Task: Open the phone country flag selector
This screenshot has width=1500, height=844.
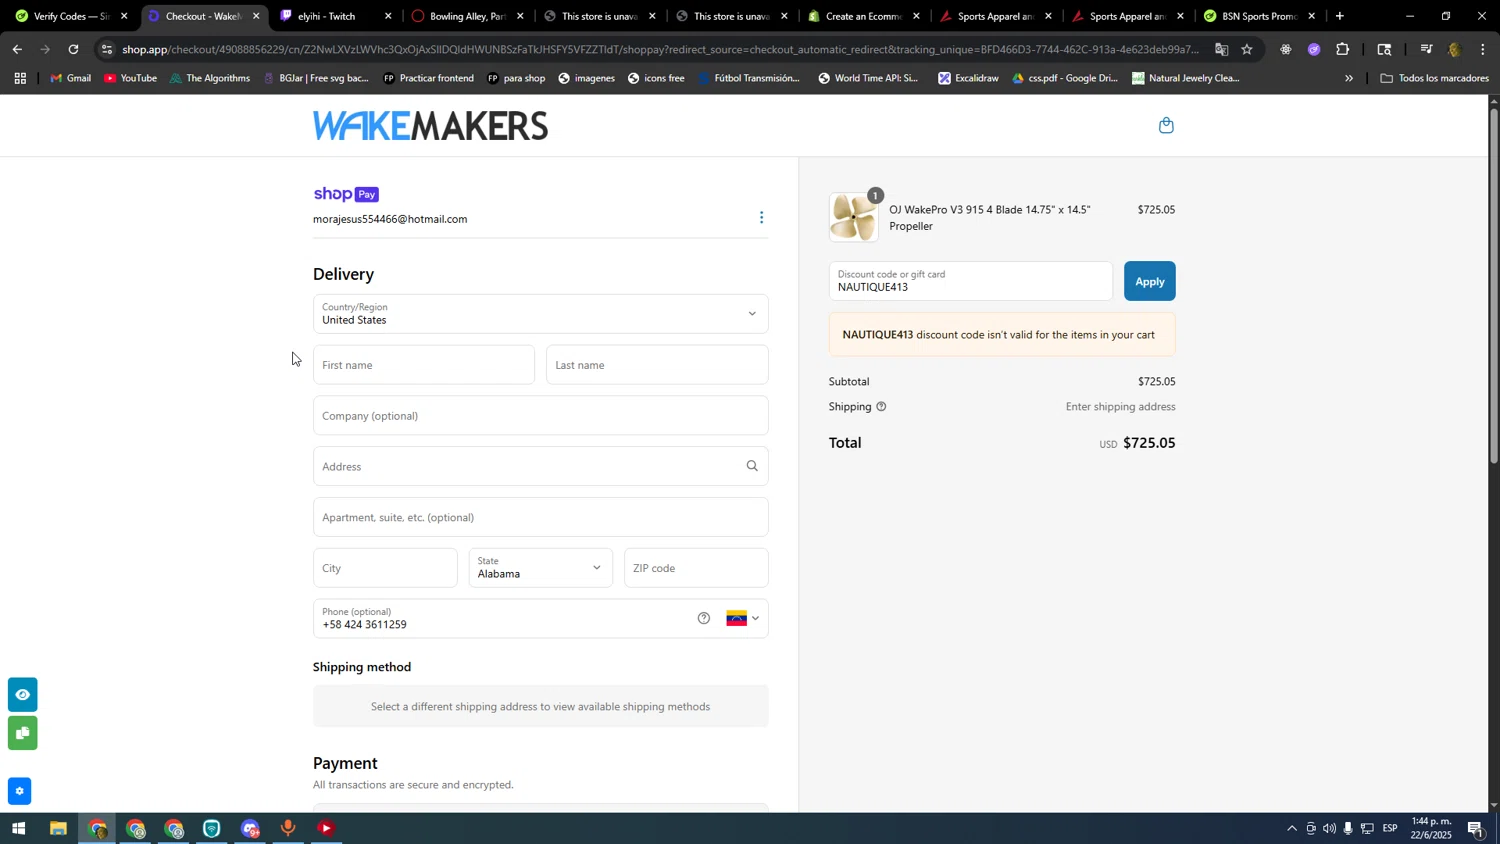Action: tap(743, 618)
